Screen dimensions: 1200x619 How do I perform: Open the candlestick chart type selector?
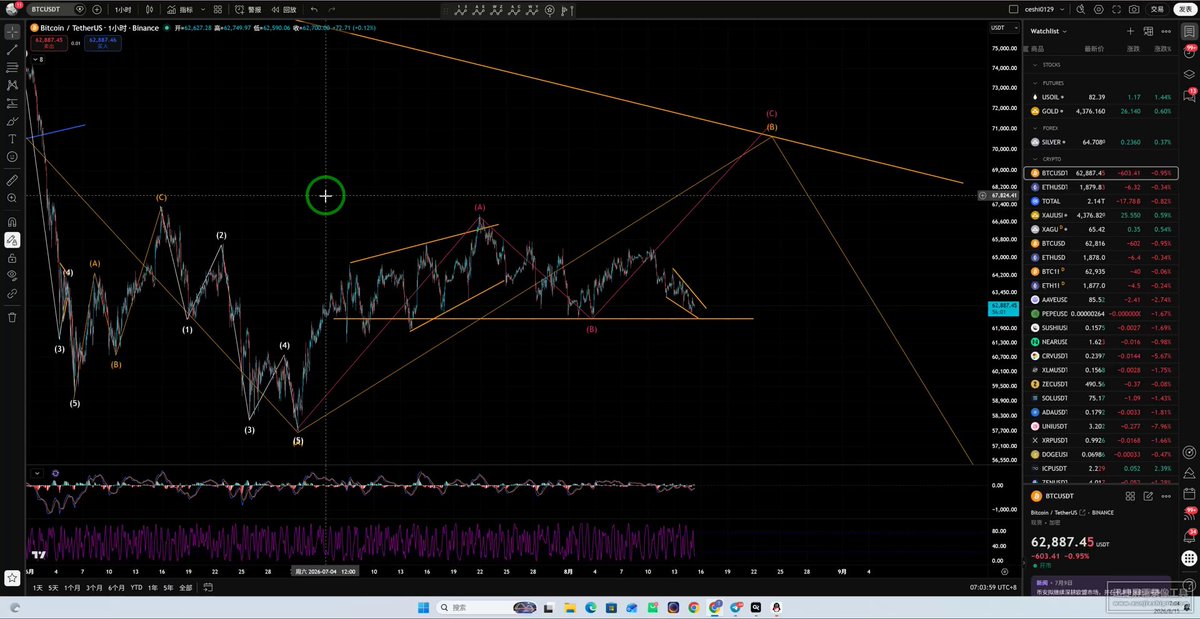point(149,9)
